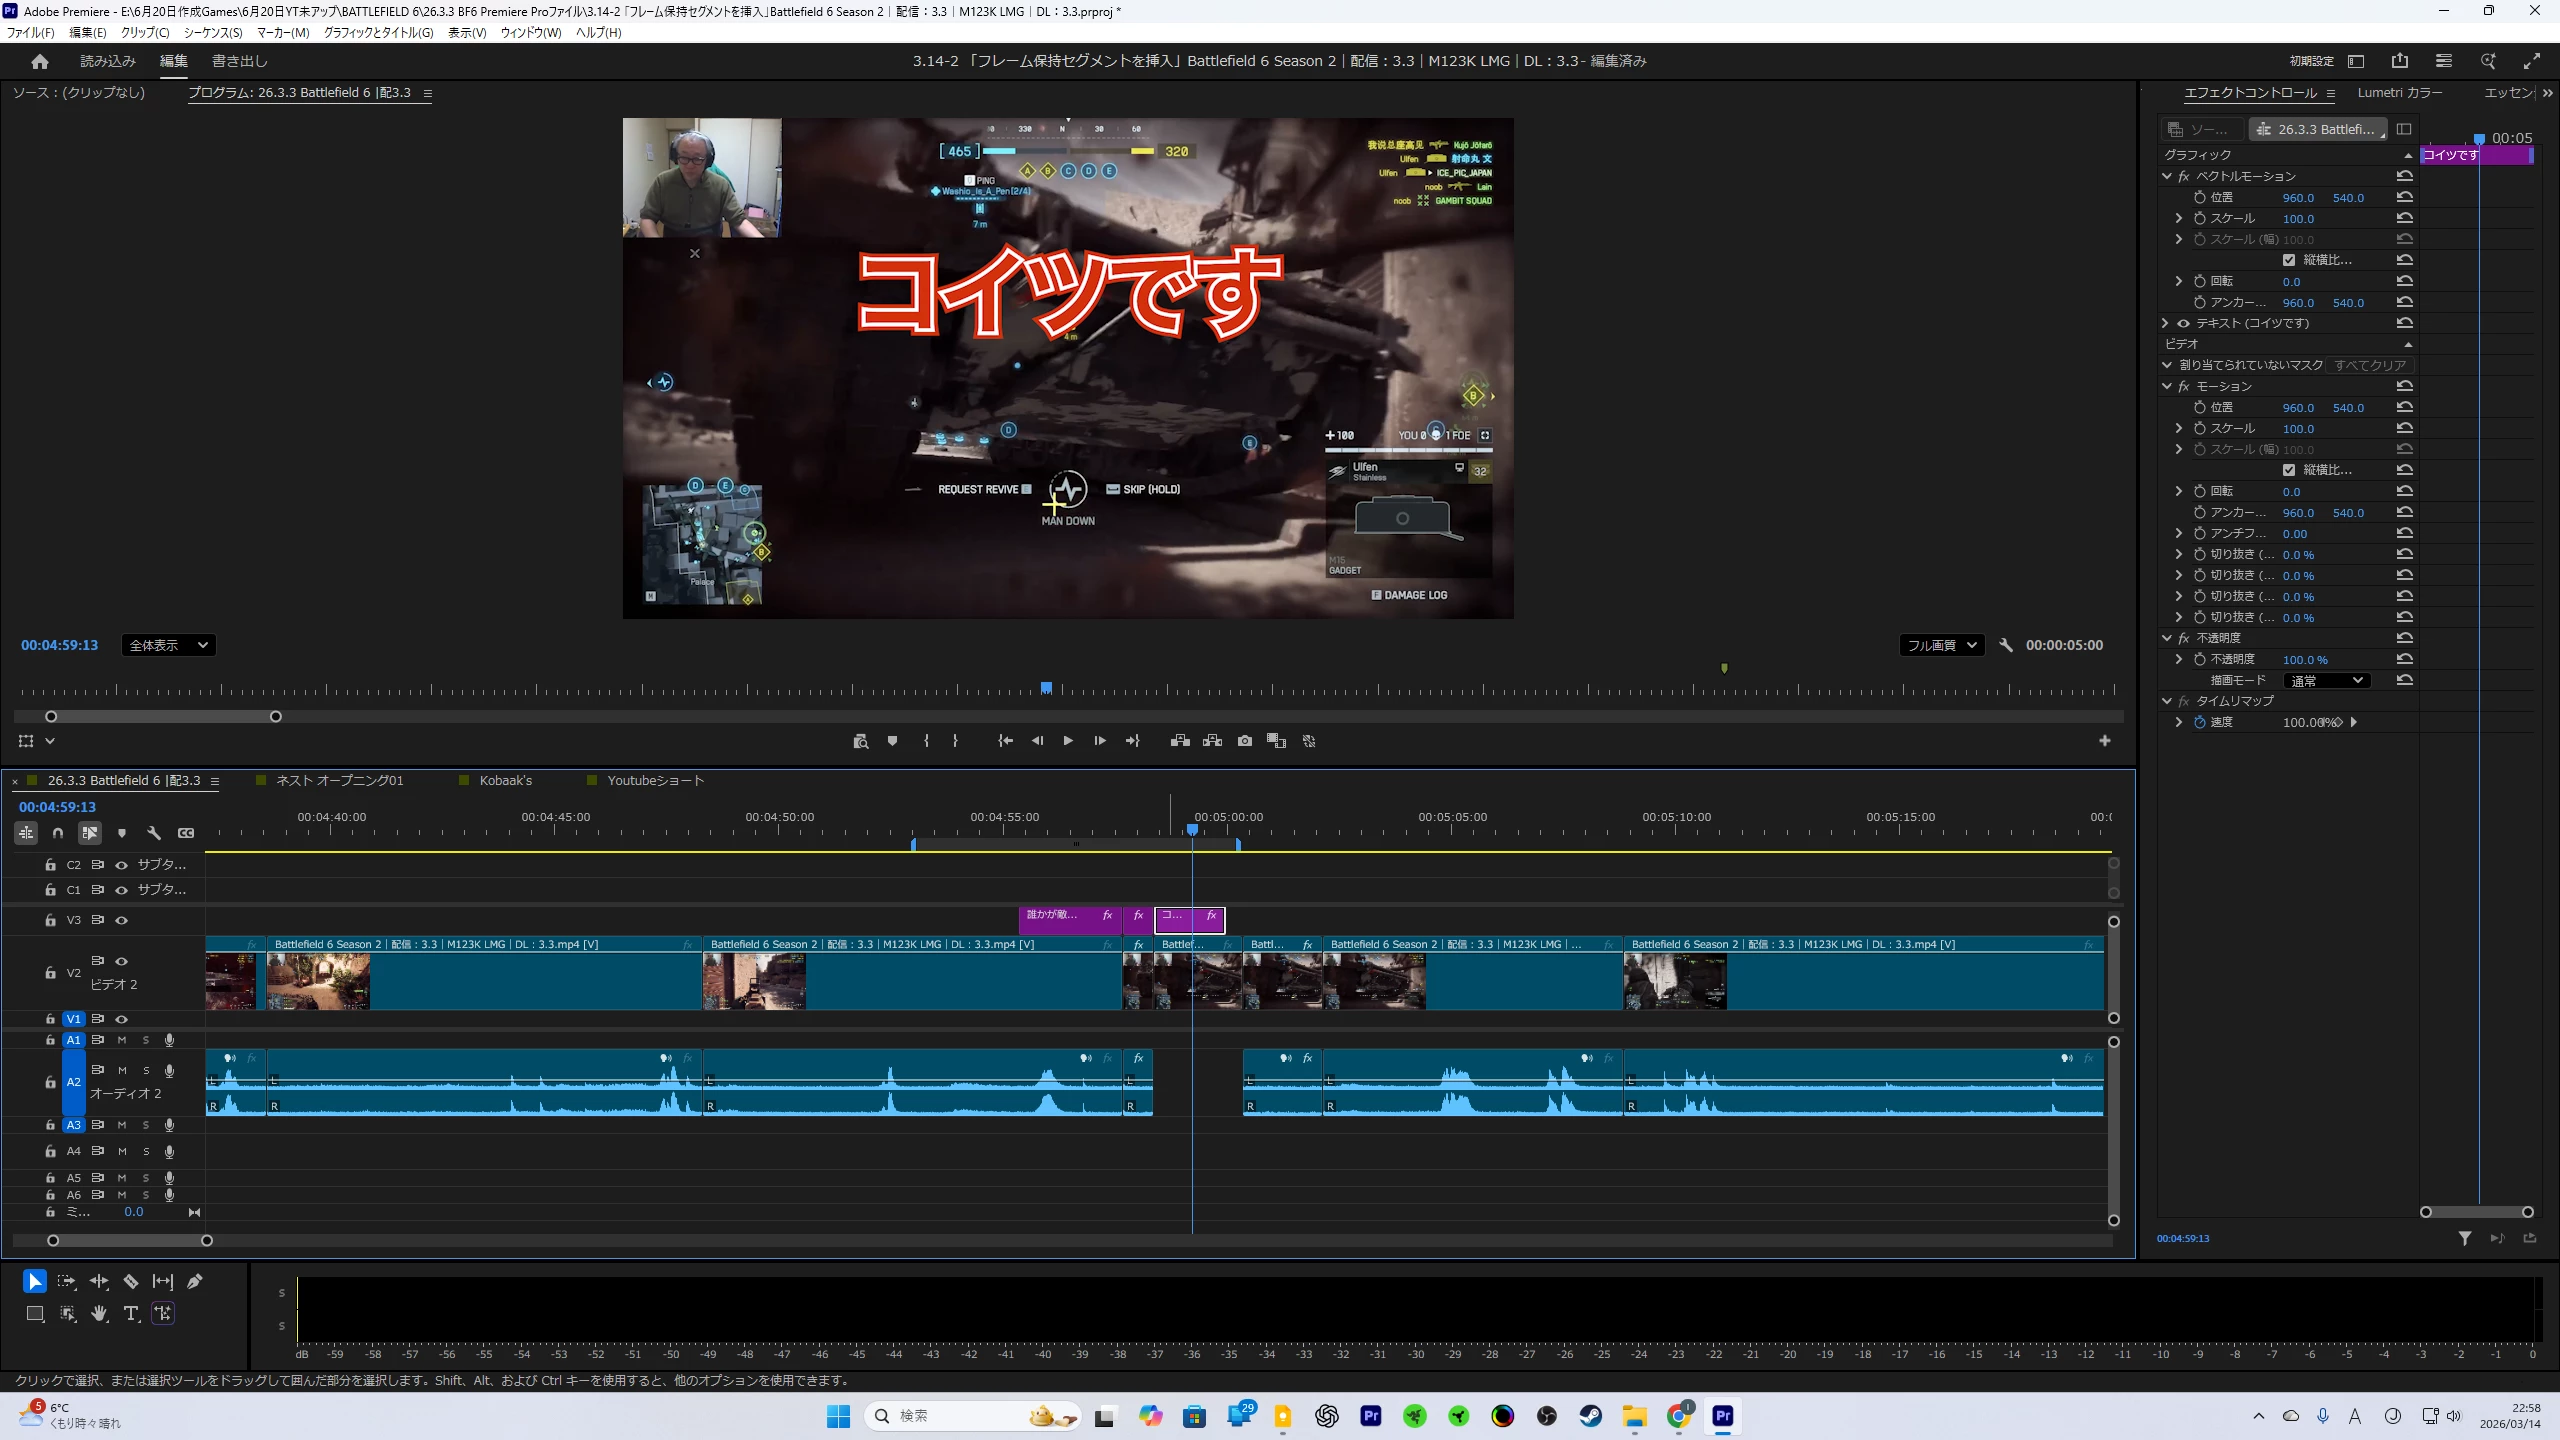Toggle aspect ratio checkbox under Vector Motion
The image size is (2560, 1440).
click(2289, 260)
